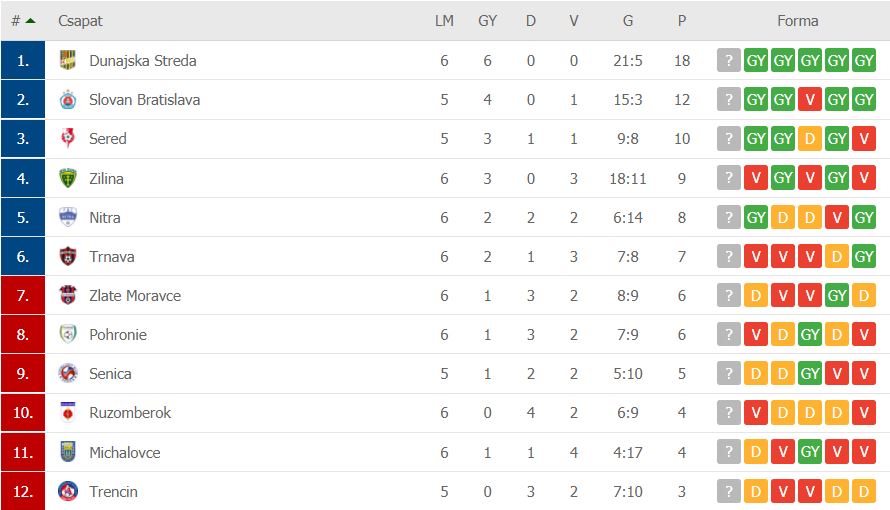890x510 pixels.
Task: Click Slovan Bratislava's red V form badge
Action: [810, 99]
